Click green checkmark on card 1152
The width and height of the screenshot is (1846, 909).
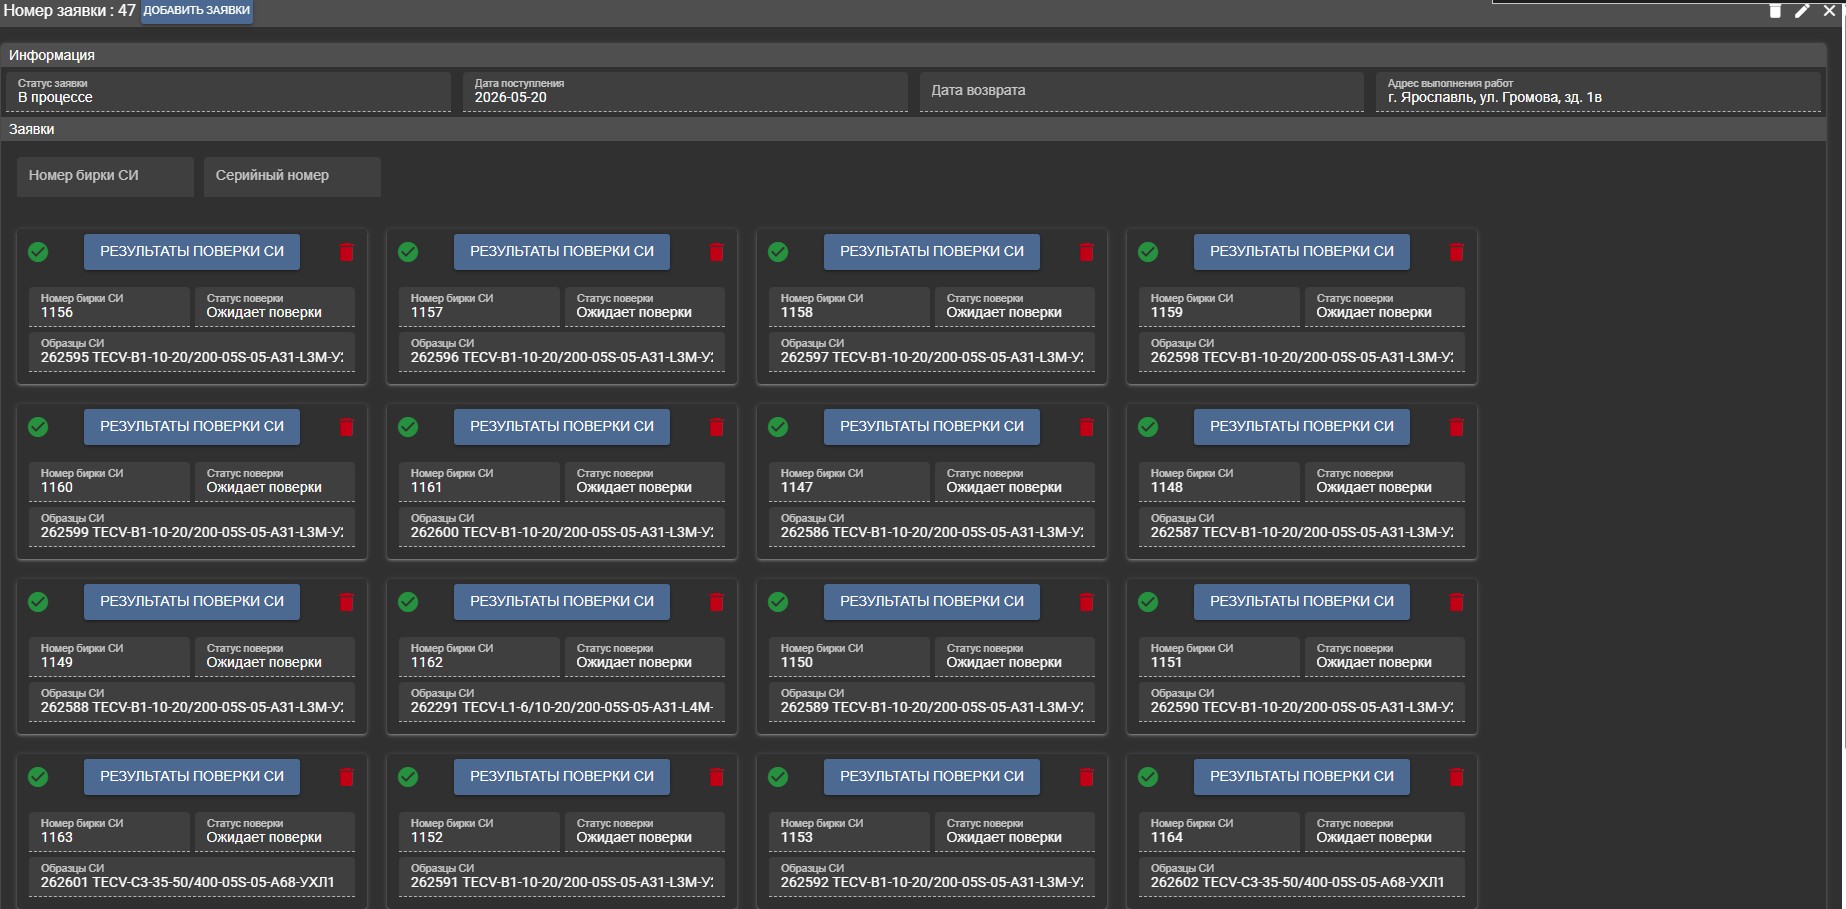(408, 777)
